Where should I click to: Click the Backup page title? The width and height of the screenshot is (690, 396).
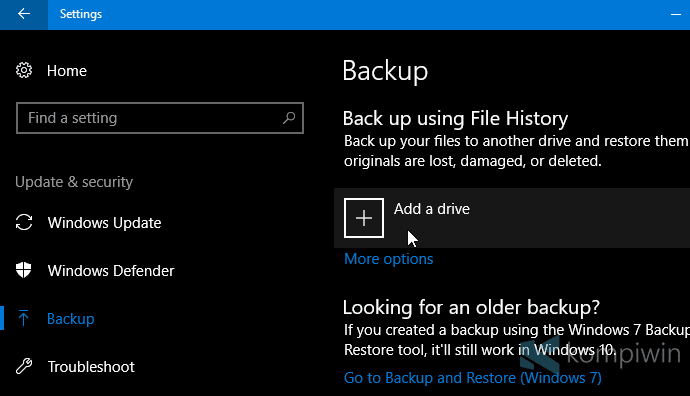tap(385, 71)
